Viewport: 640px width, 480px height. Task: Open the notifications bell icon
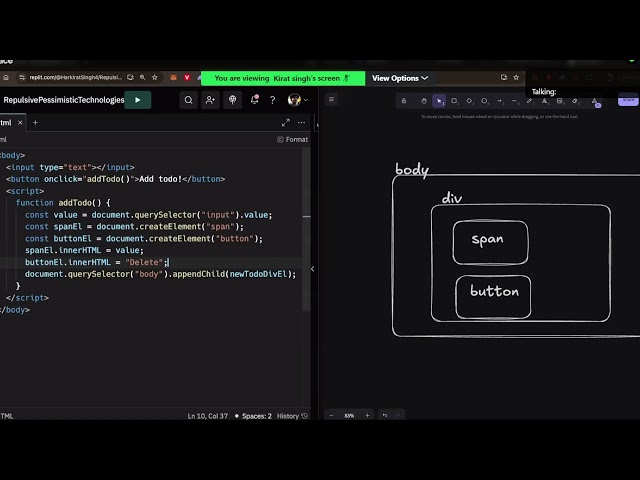[x=254, y=100]
